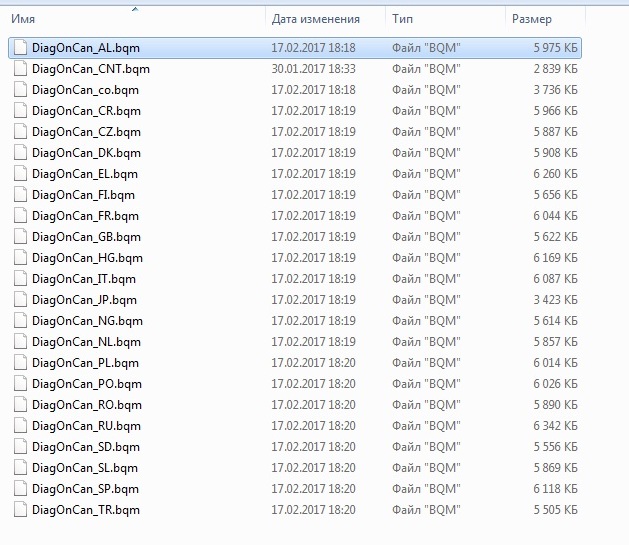
Task: Select file name DiagOnCan_PL.bqm
Action: pos(85,363)
